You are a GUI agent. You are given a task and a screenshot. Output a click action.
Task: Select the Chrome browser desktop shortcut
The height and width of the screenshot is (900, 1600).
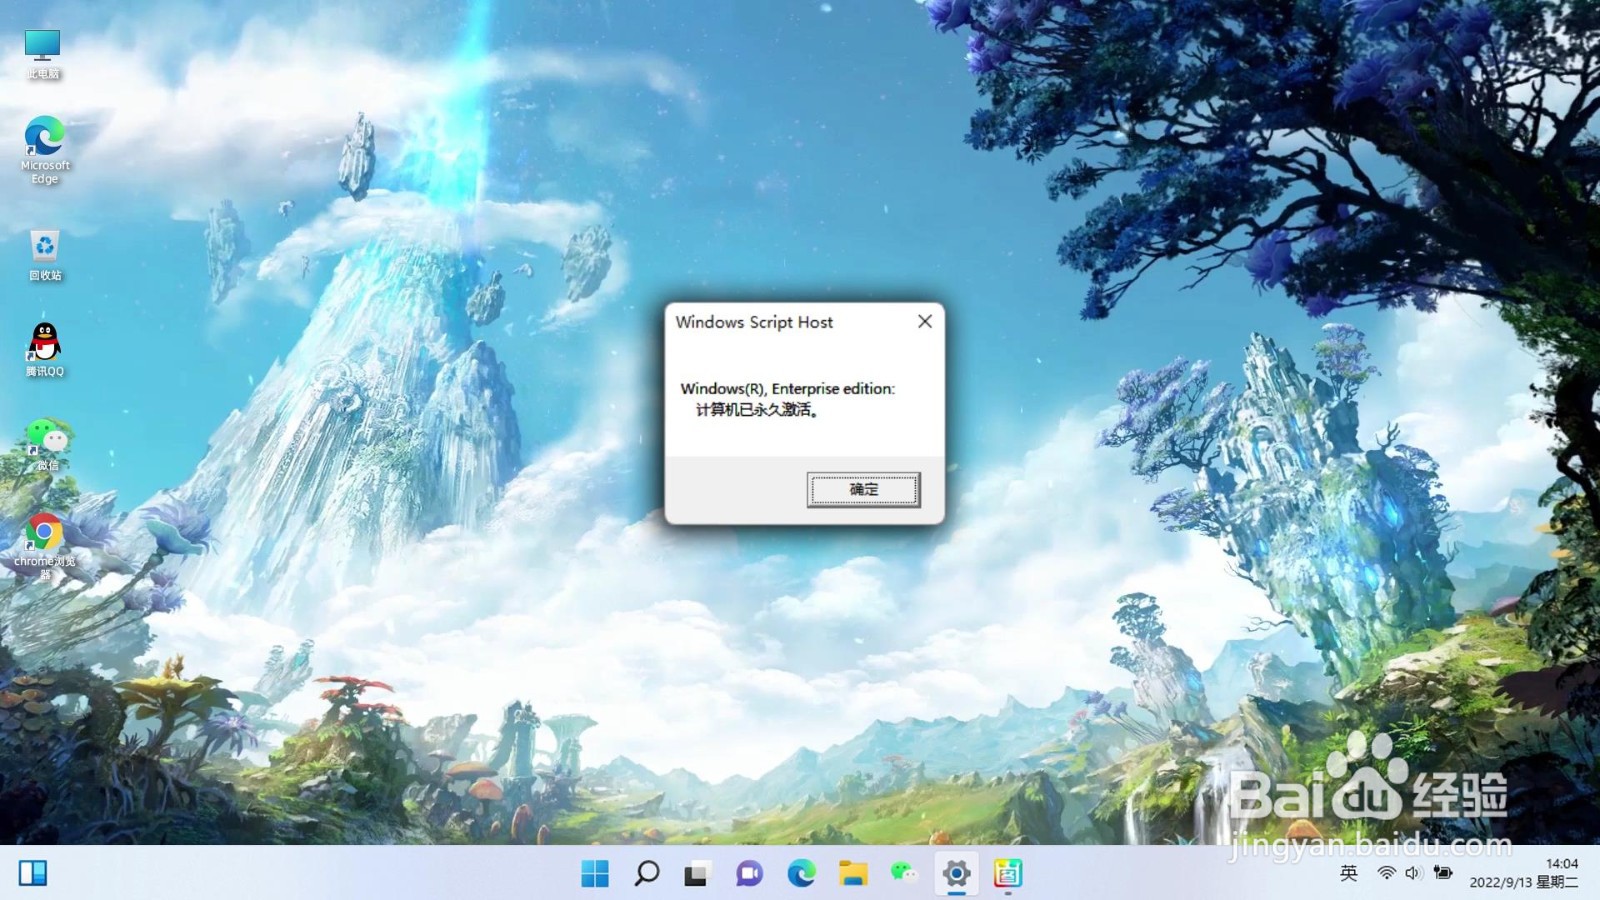pyautogui.click(x=44, y=547)
